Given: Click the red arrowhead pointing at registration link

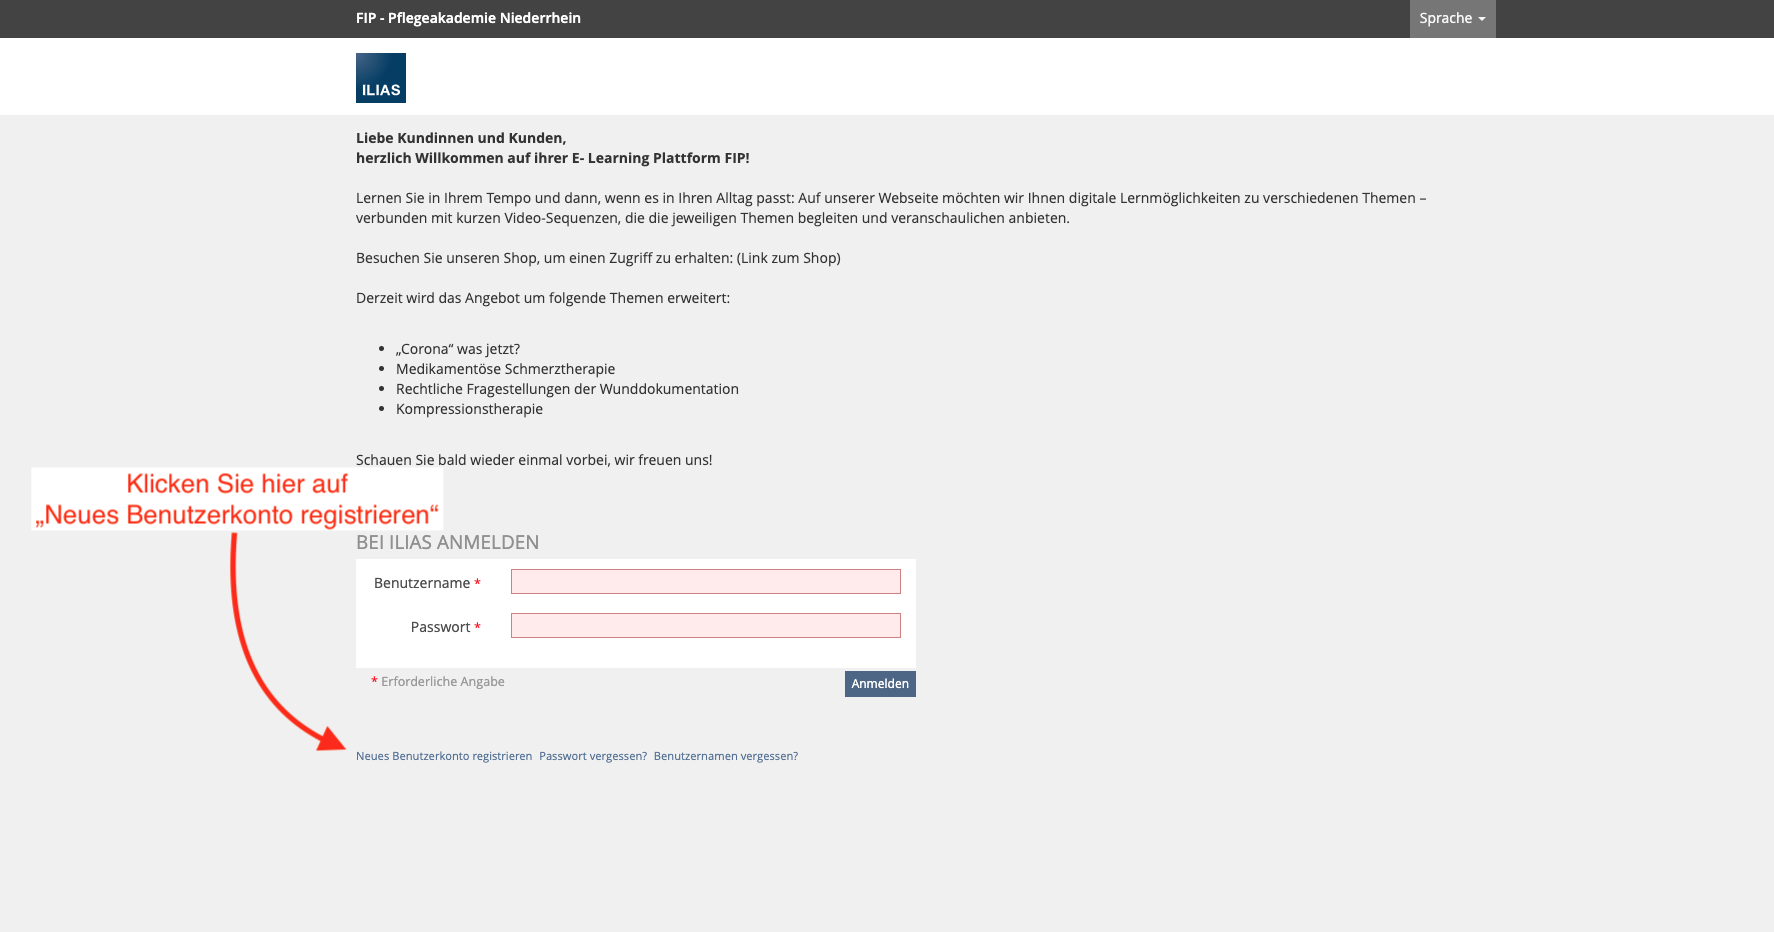Looking at the screenshot, I should [x=331, y=739].
